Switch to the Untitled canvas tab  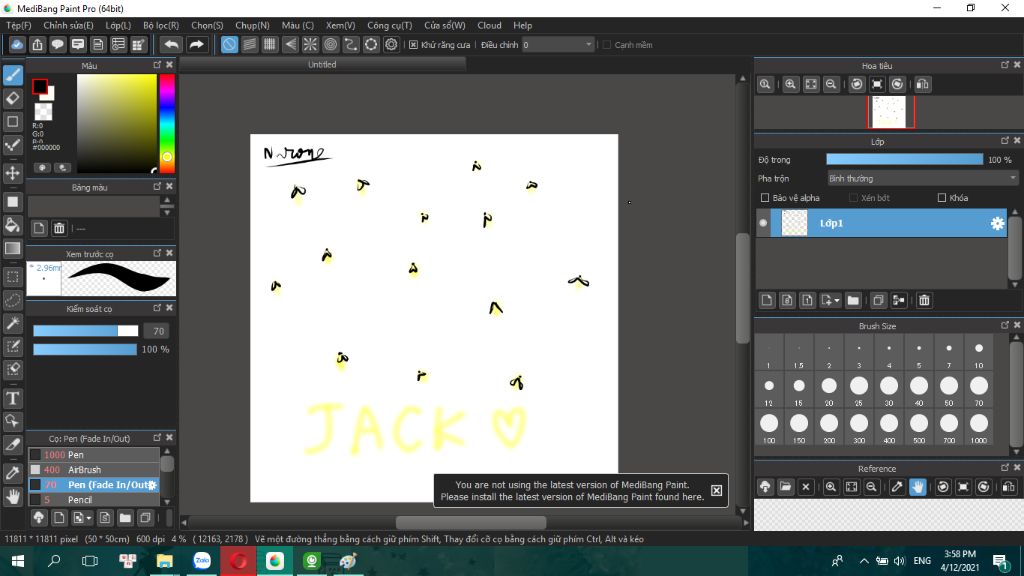tap(322, 65)
